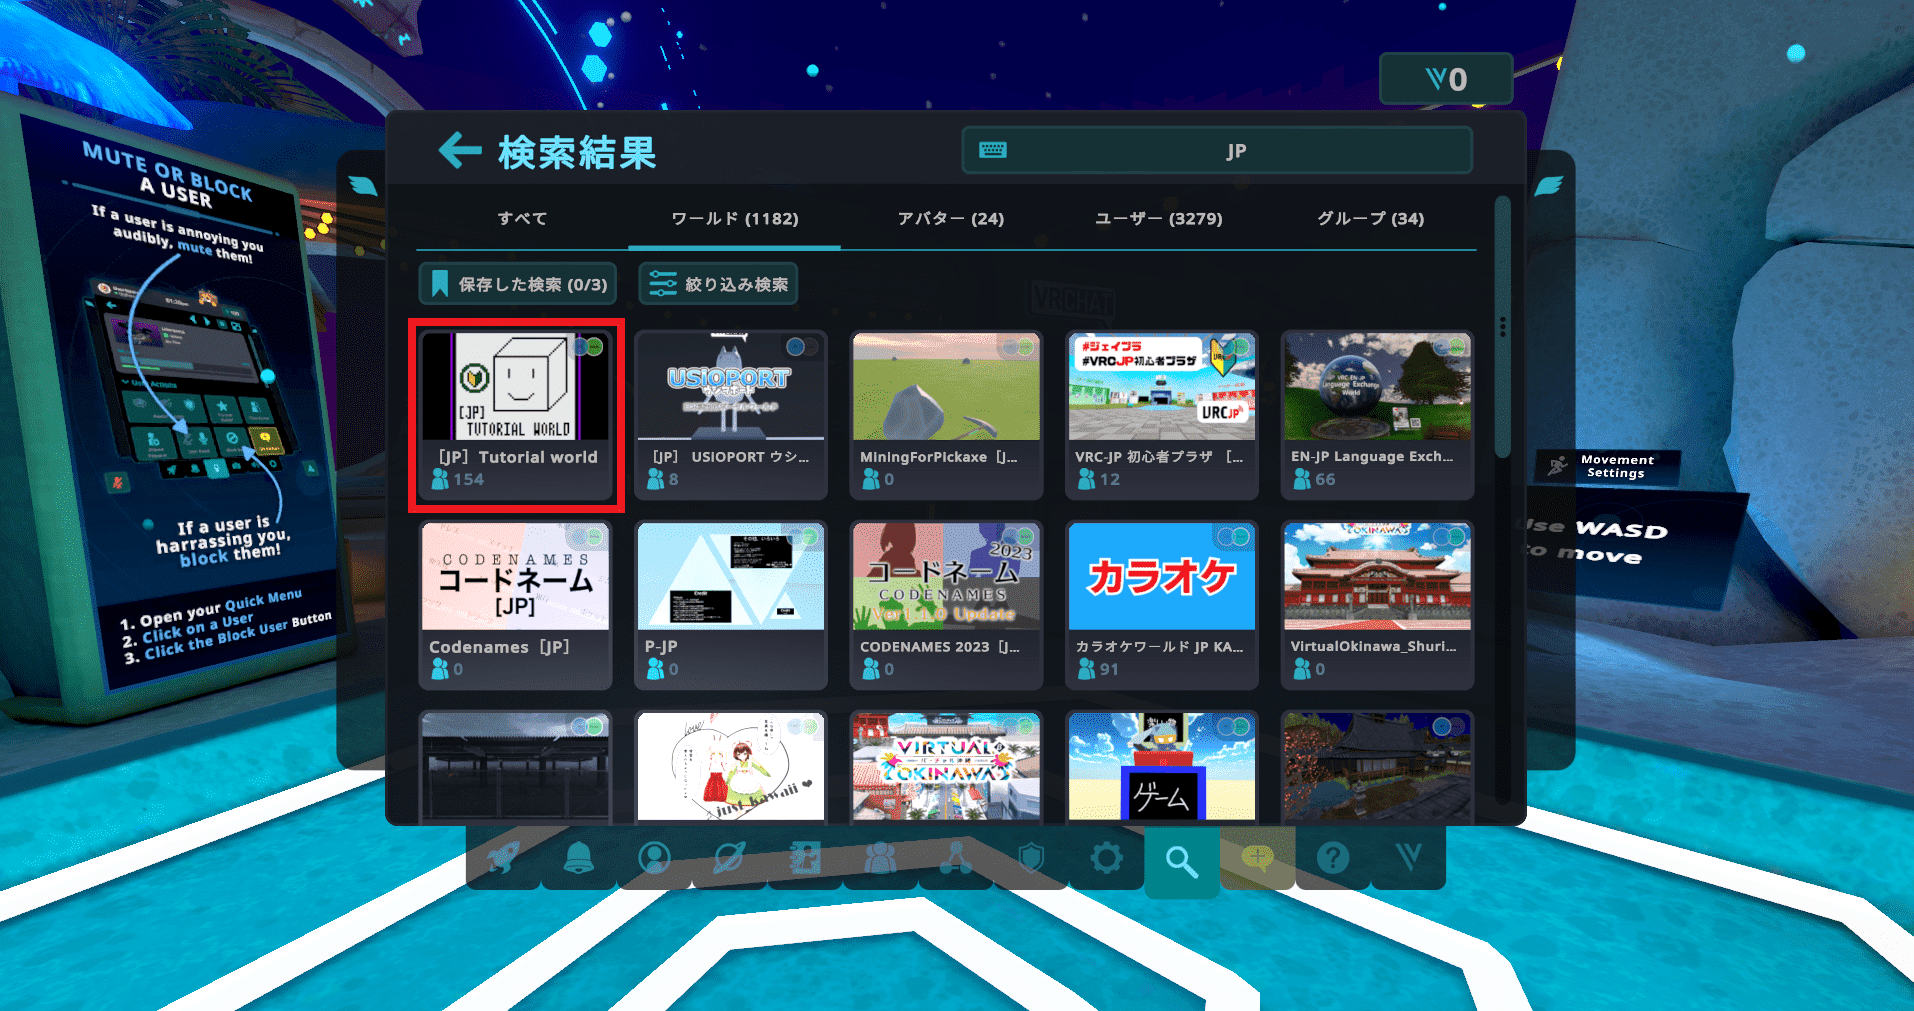Click the 検索結果 heading text
The width and height of the screenshot is (1914, 1011).
[577, 152]
